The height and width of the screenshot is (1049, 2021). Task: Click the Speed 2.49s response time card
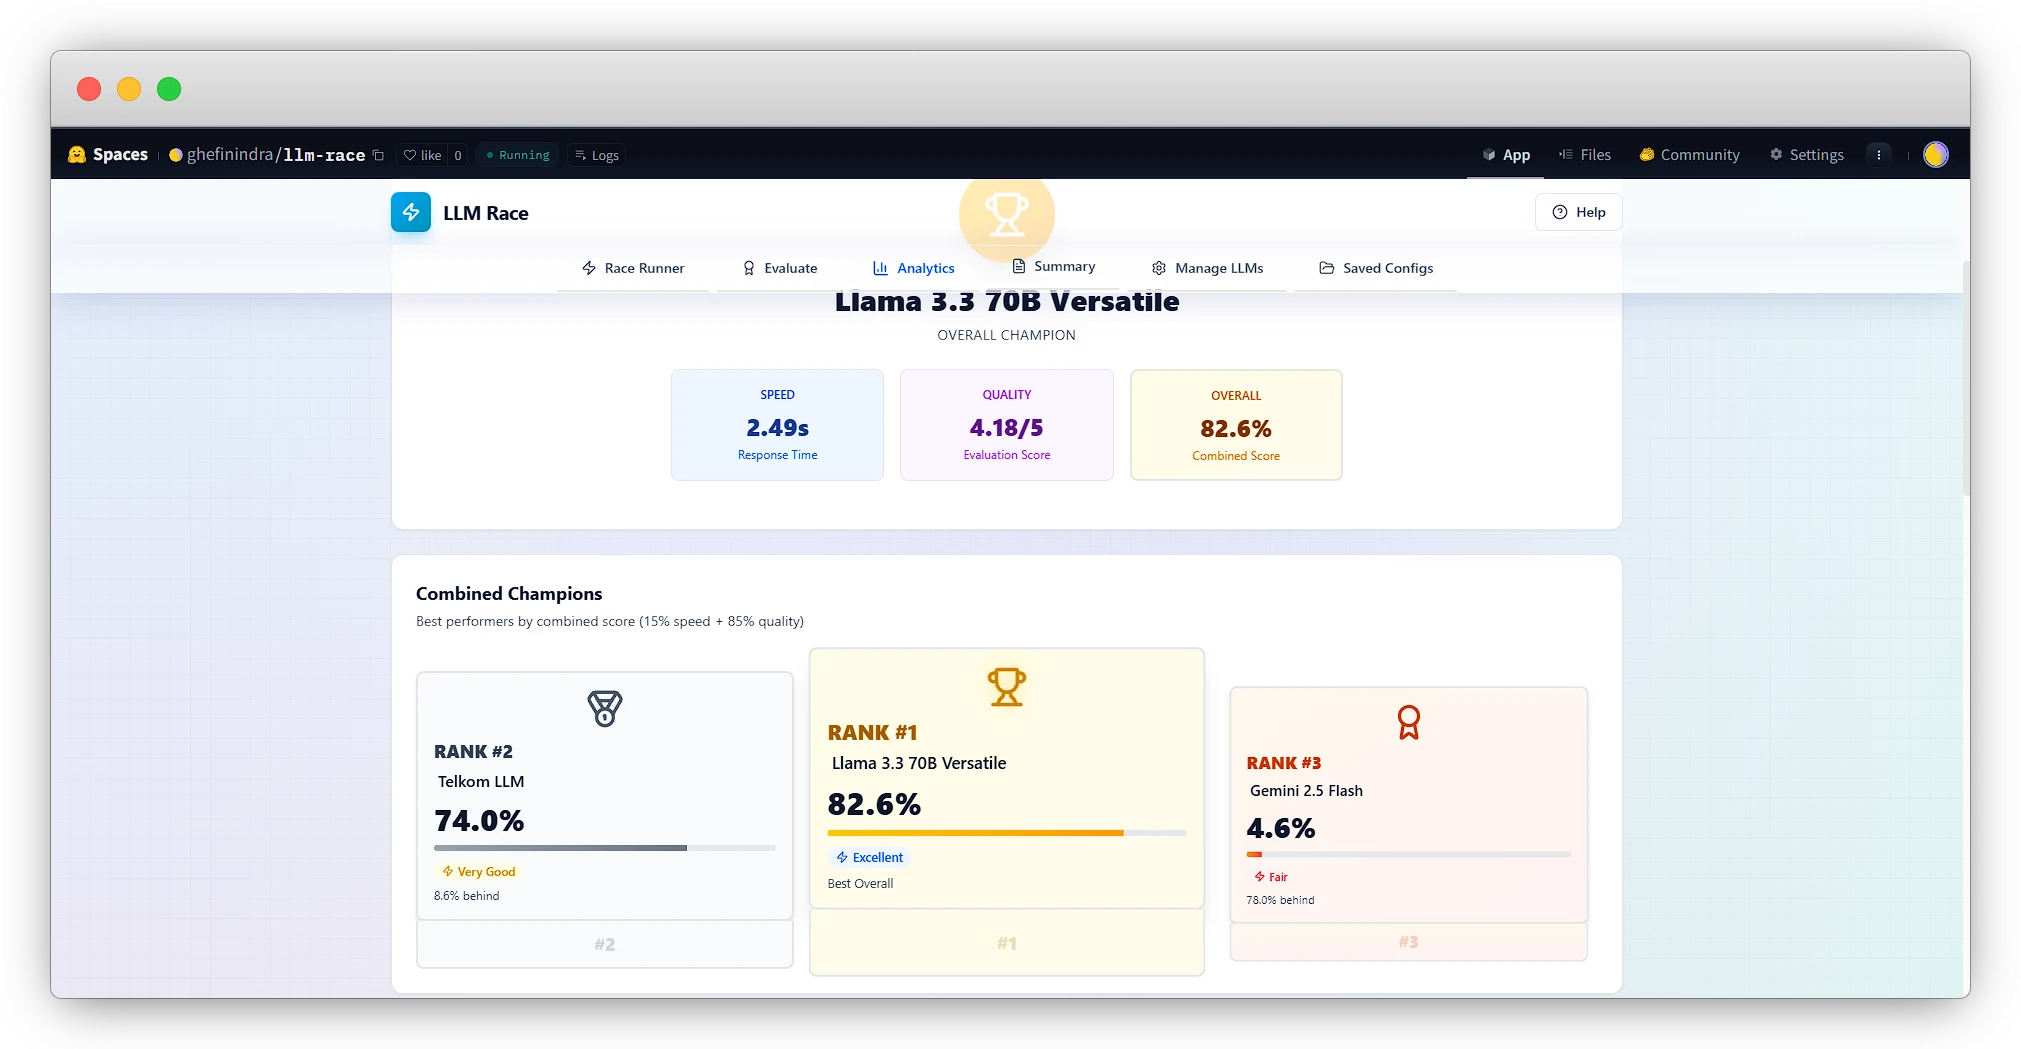click(x=777, y=425)
